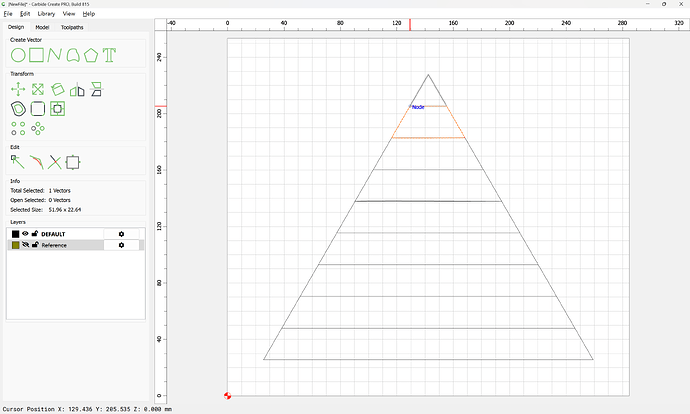This screenshot has width=690, height=414.
Task: Open the Boolean operations tool
Action: click(x=57, y=109)
